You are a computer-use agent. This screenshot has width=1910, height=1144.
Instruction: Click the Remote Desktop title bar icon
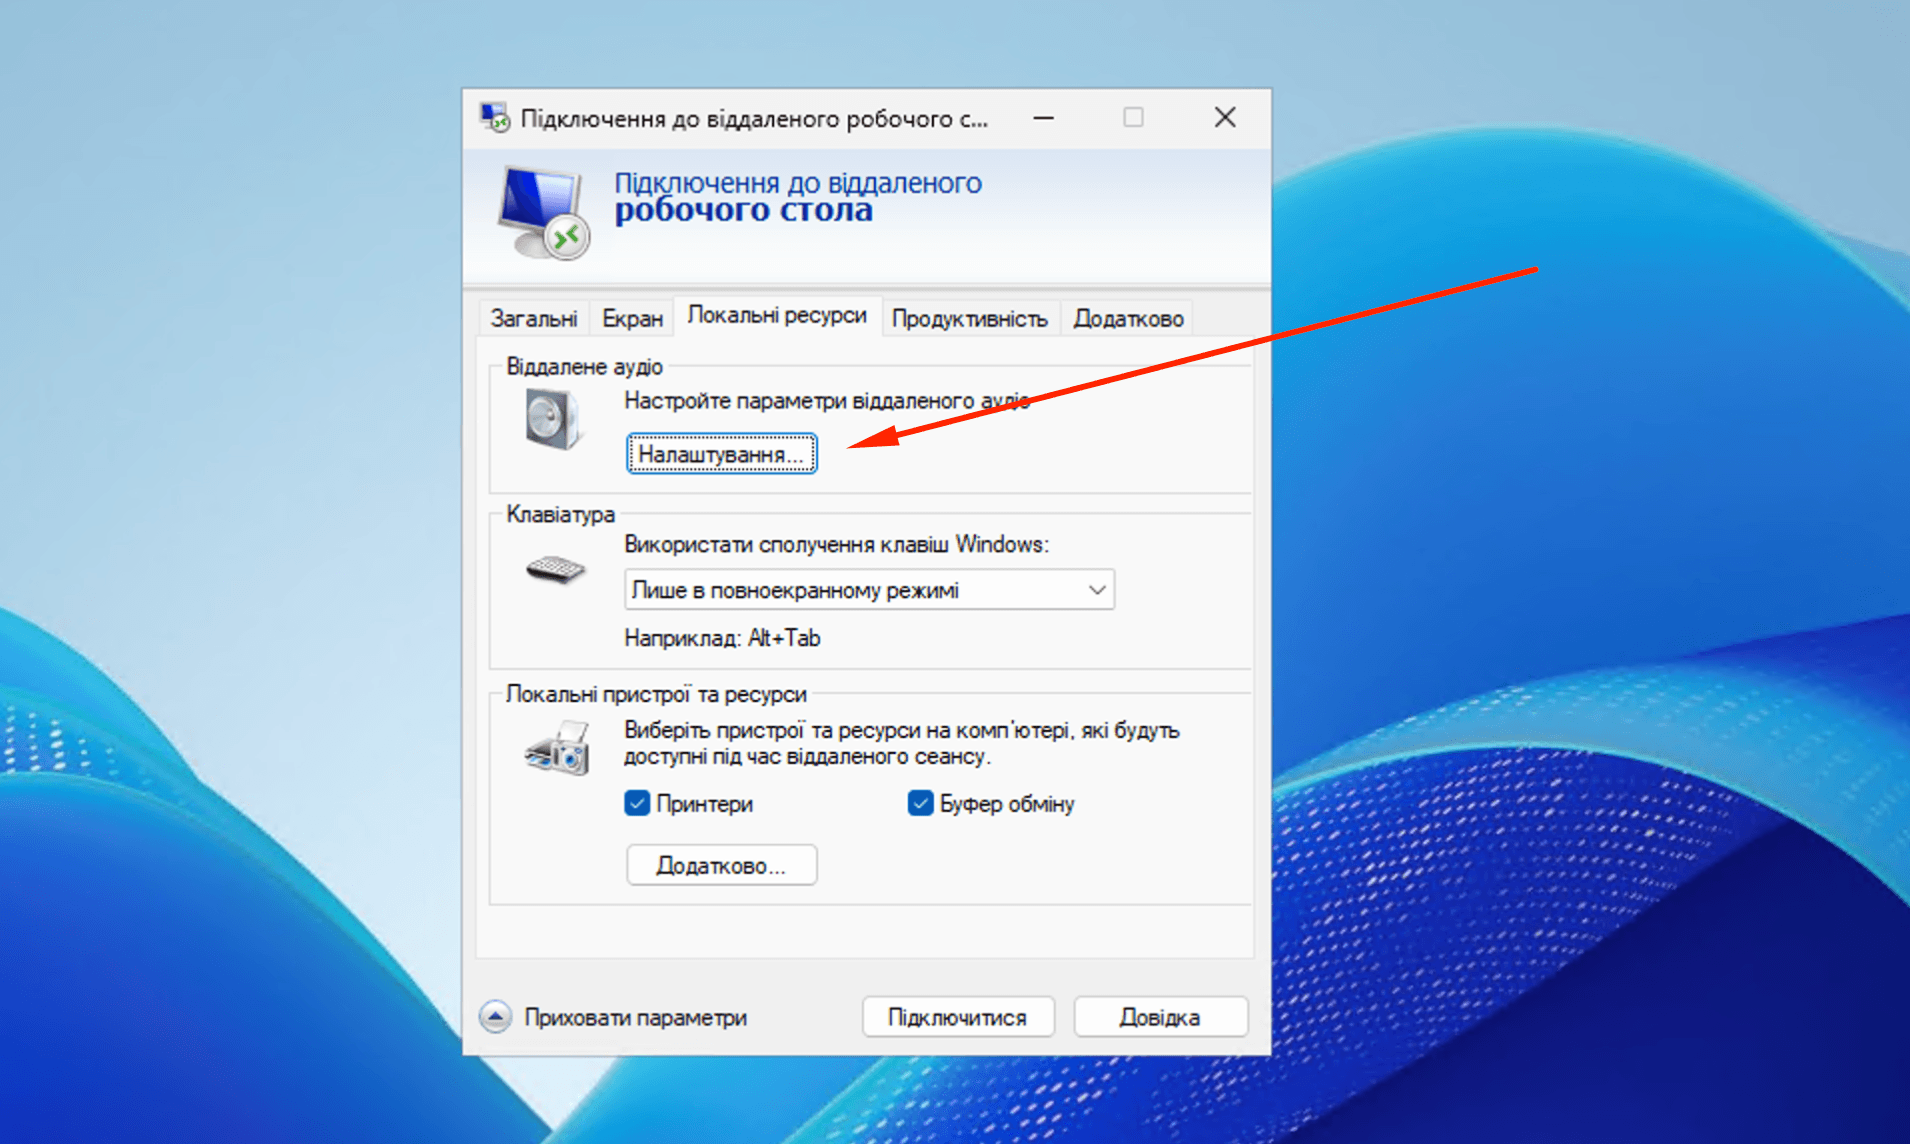494,118
